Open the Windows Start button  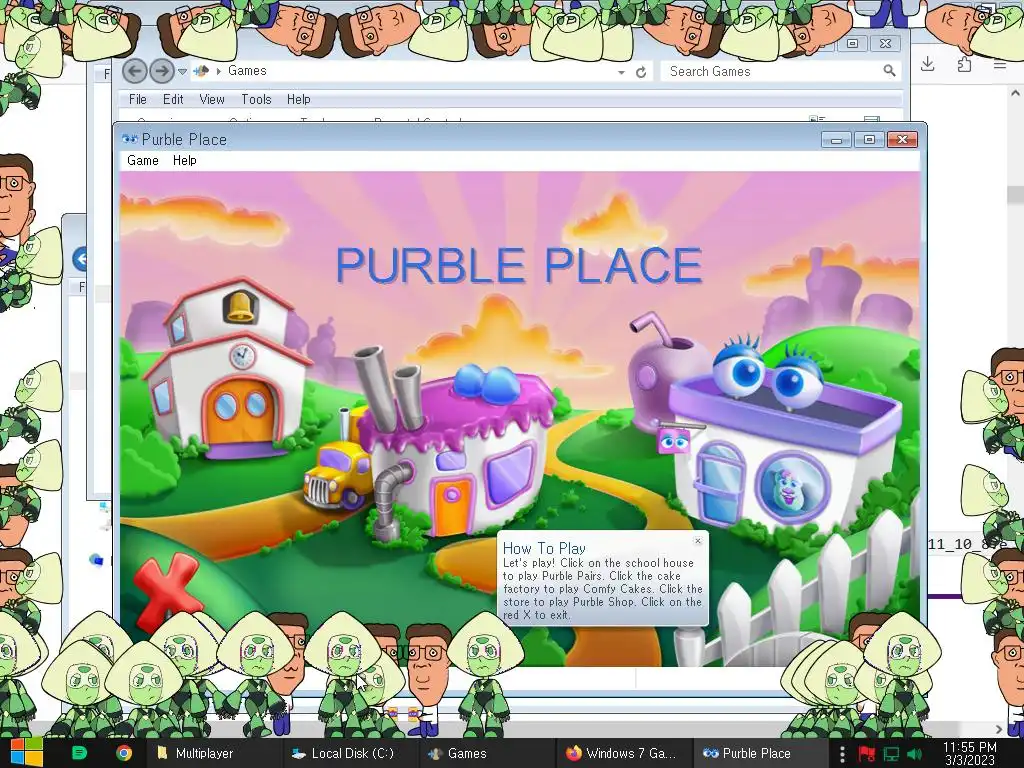tap(25, 753)
